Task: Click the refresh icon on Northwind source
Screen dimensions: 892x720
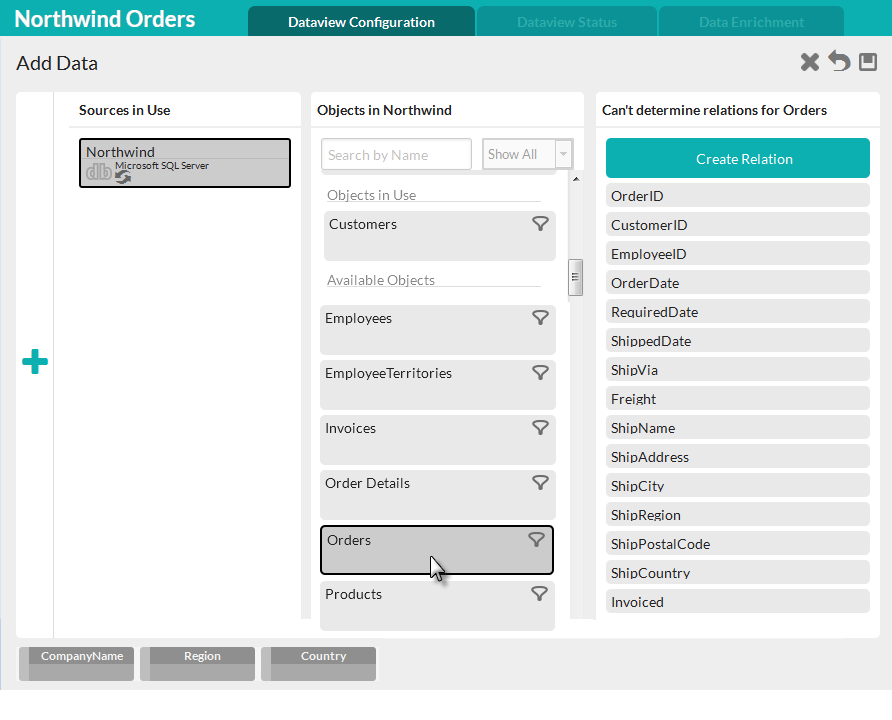Action: pos(123,177)
